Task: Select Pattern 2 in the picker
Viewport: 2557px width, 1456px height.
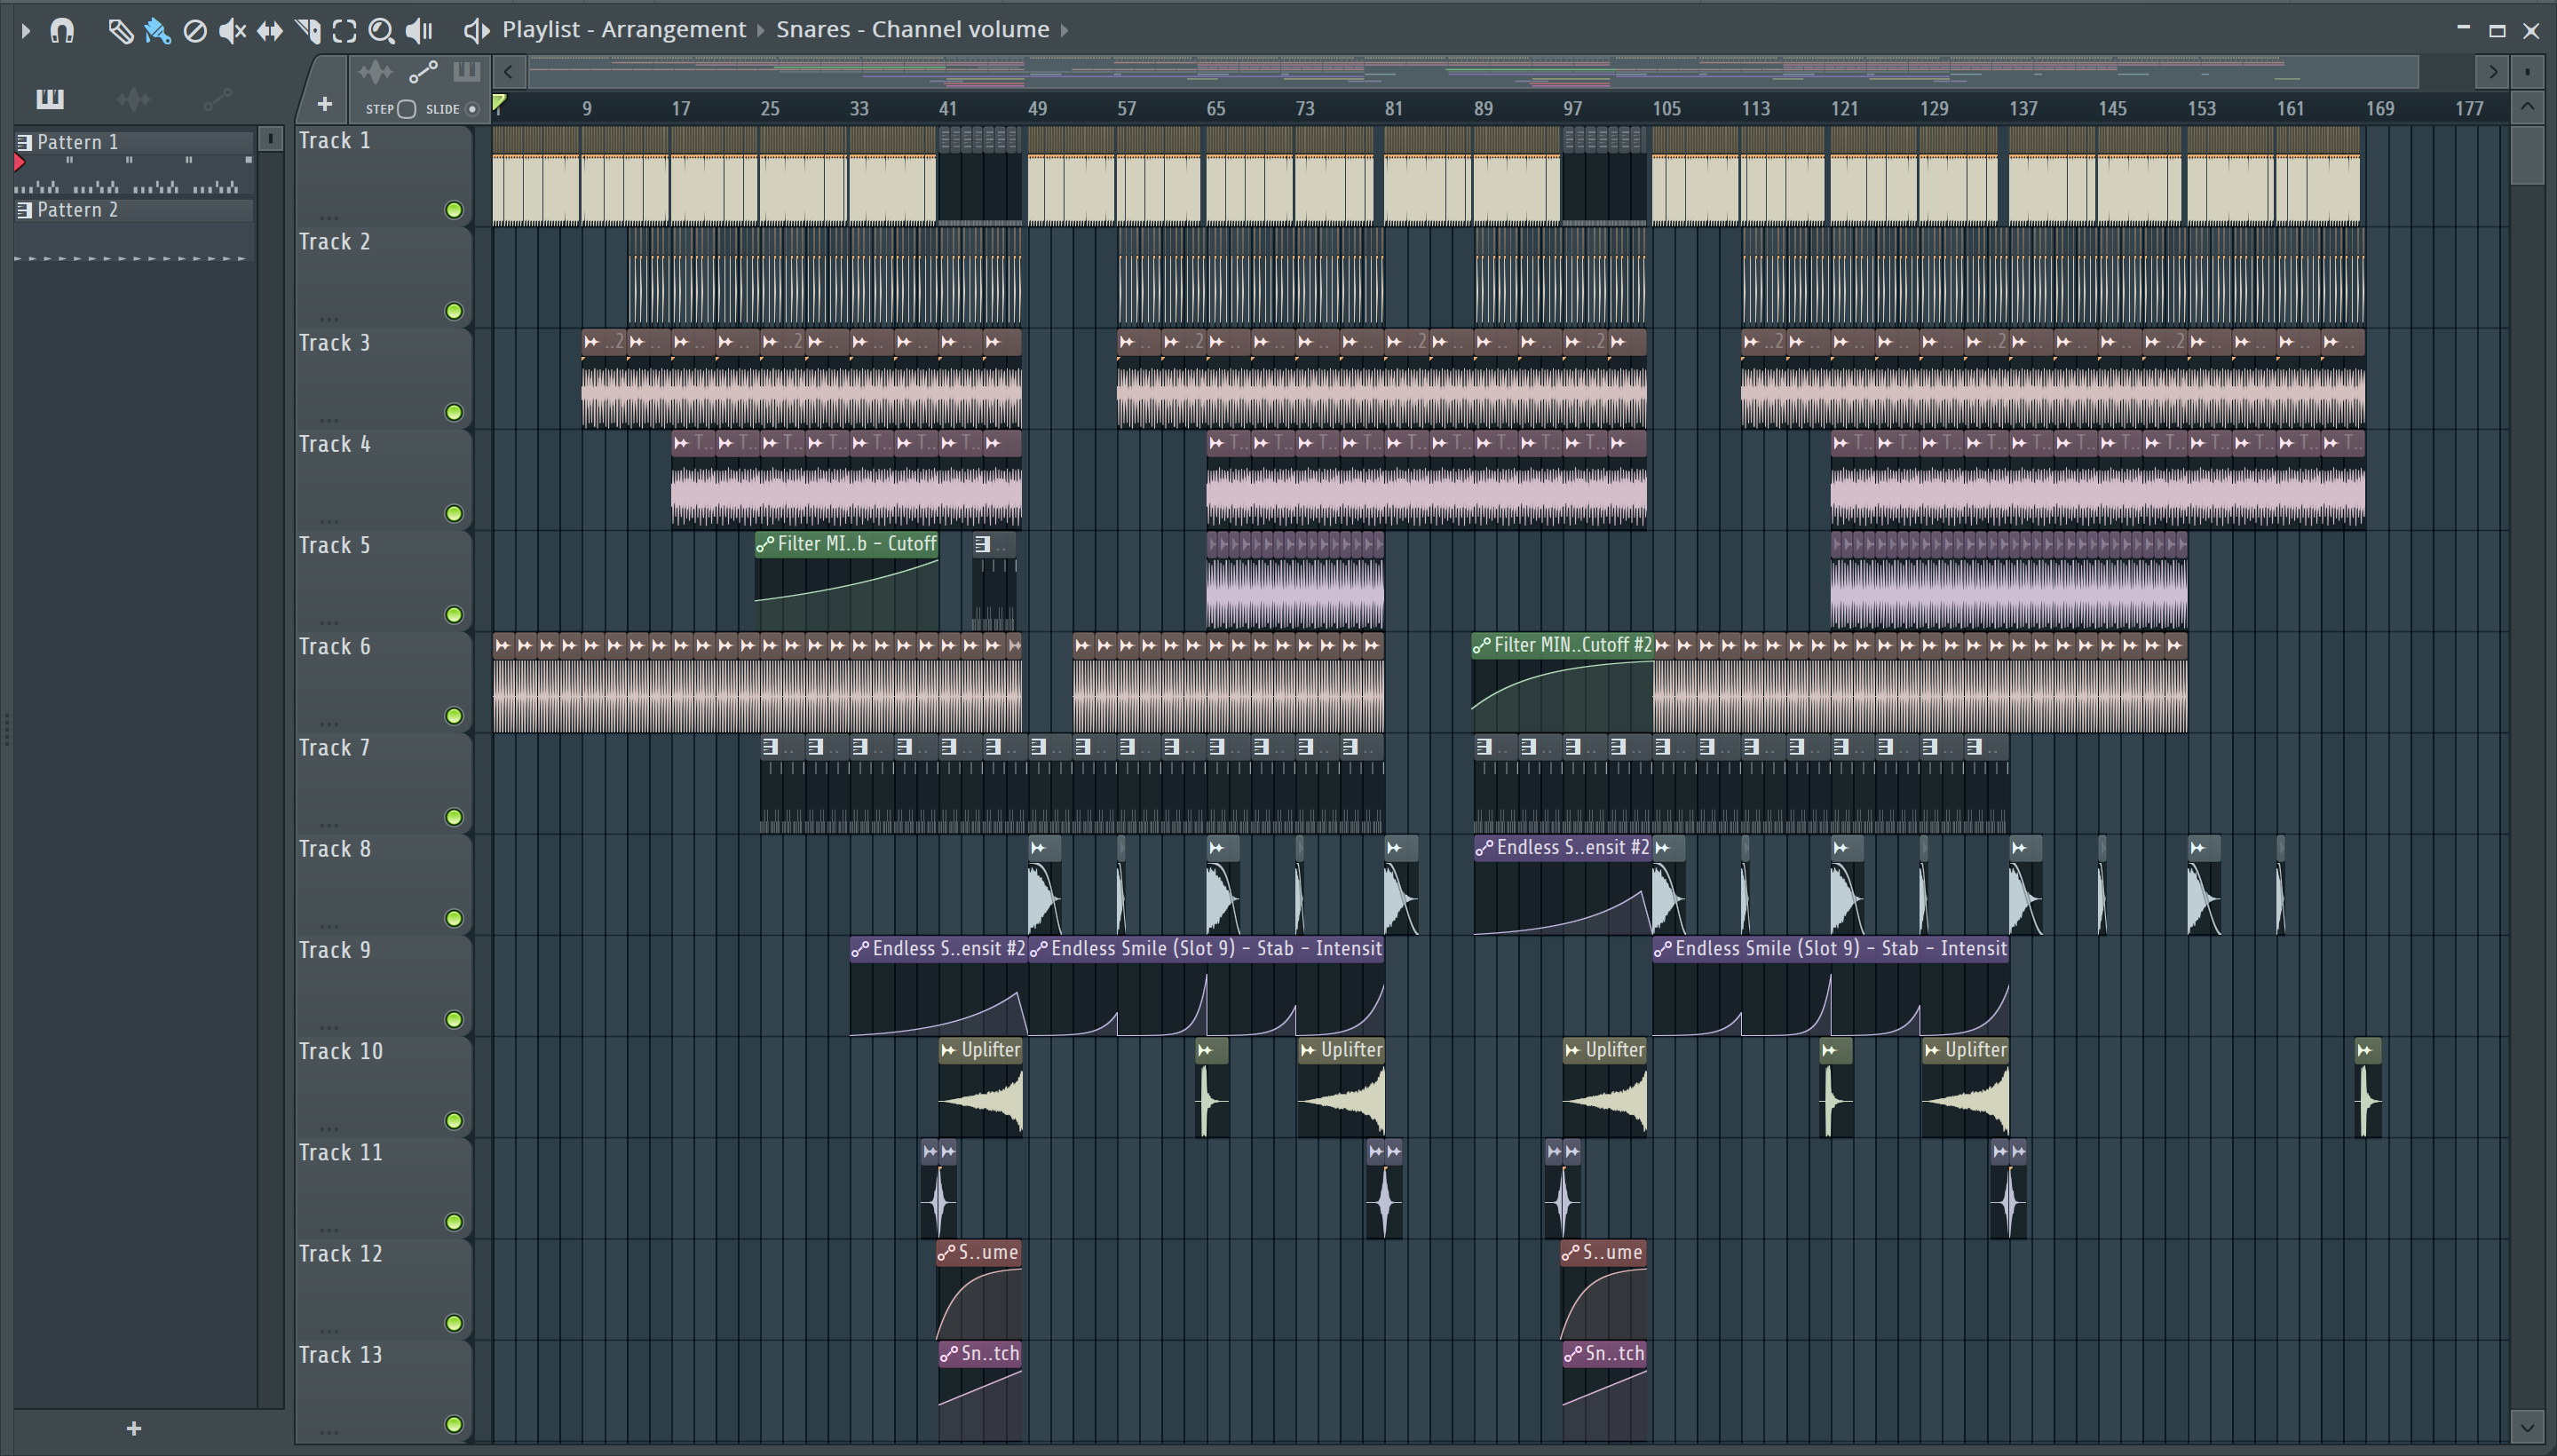Action: [134, 210]
